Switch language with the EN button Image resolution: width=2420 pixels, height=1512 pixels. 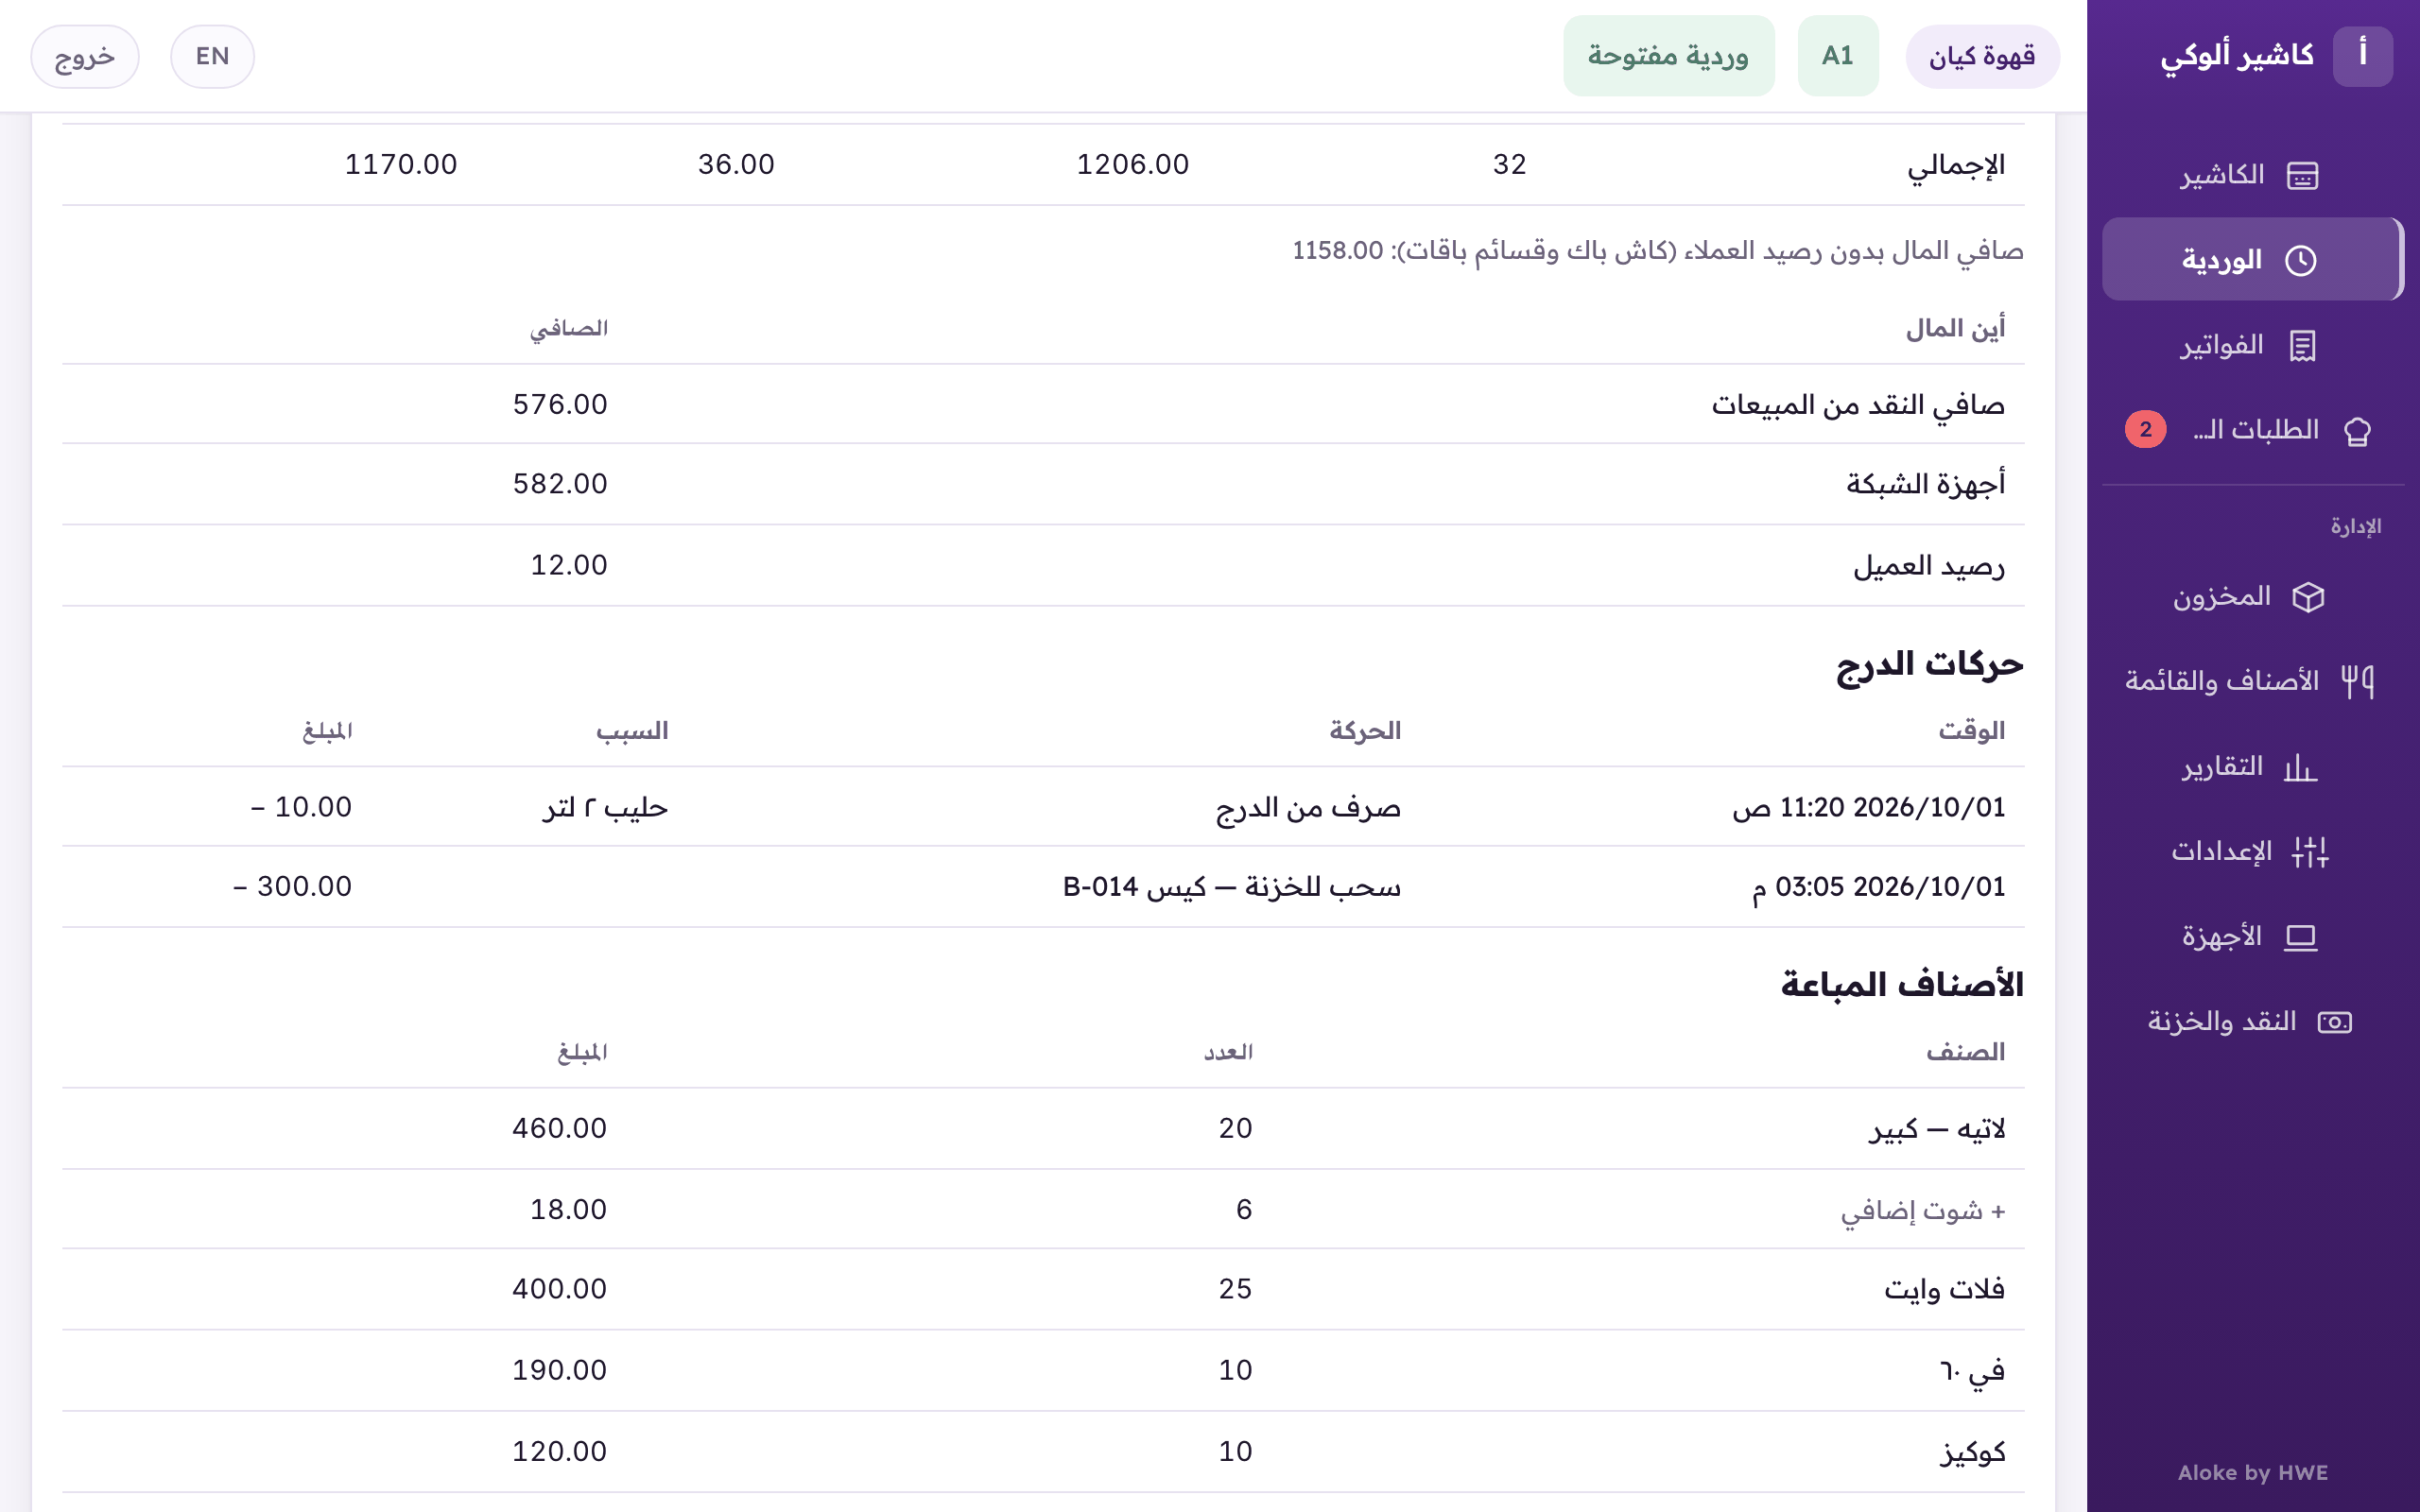pyautogui.click(x=212, y=56)
